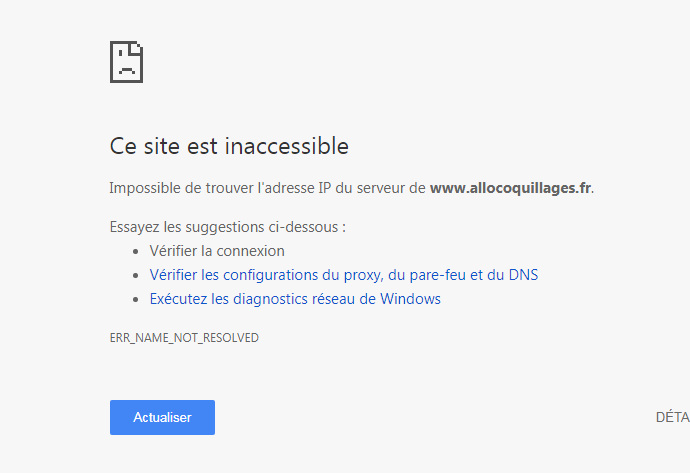The height and width of the screenshot is (473, 690).
Task: Open the proxy, pare-feu and DNS configuration link
Action: pos(343,275)
